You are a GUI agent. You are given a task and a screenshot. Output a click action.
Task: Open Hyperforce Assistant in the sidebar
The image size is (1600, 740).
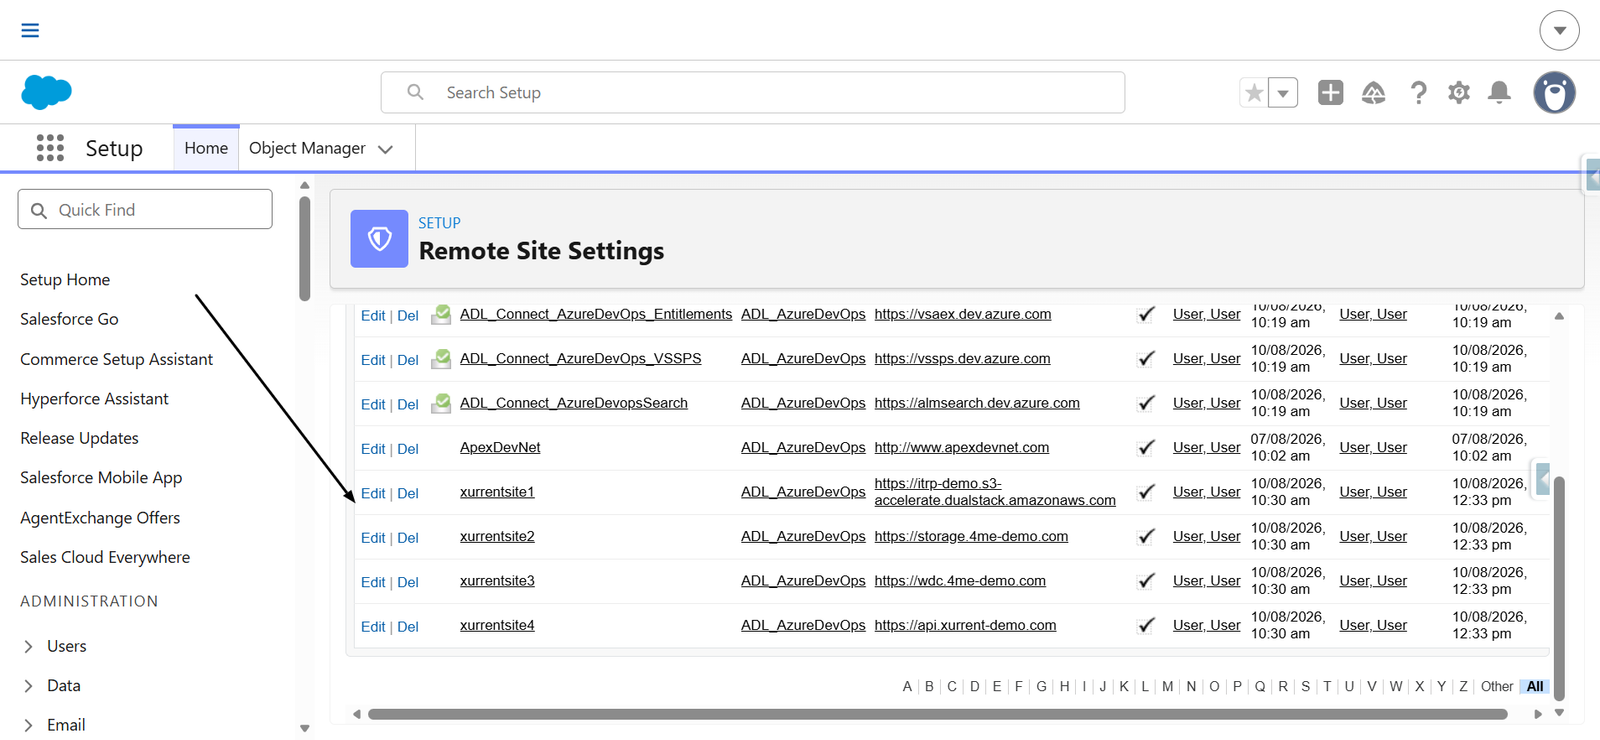[94, 399]
